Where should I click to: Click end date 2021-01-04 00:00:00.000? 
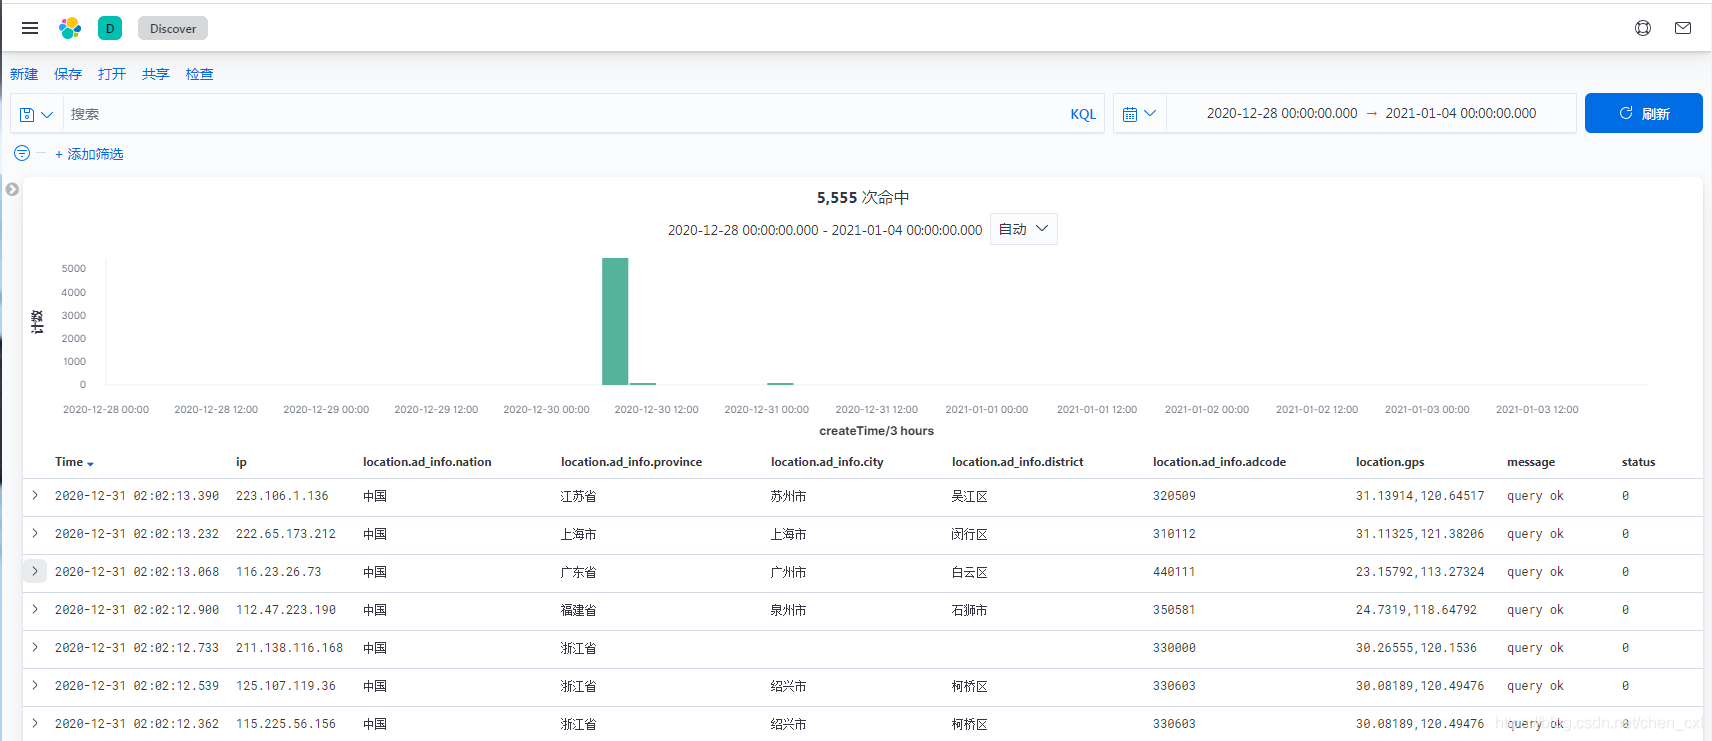coord(1461,113)
